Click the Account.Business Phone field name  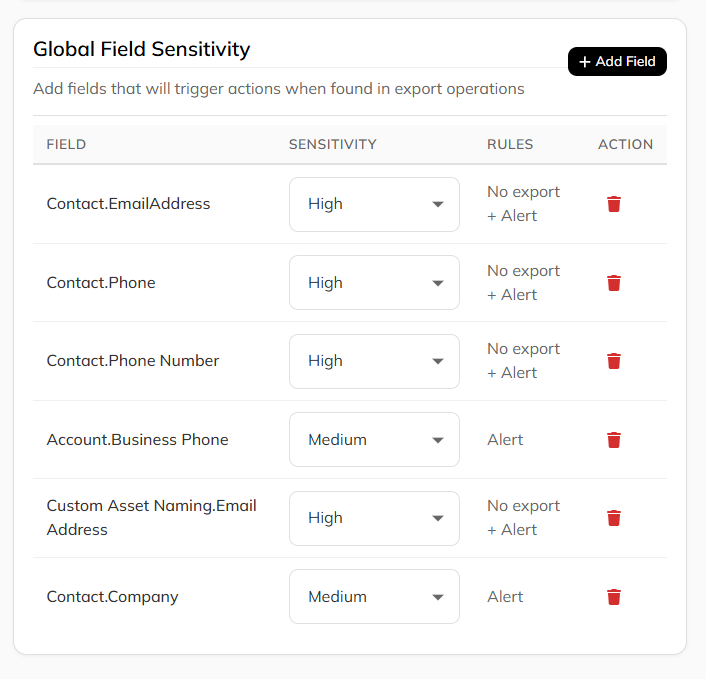[137, 440]
